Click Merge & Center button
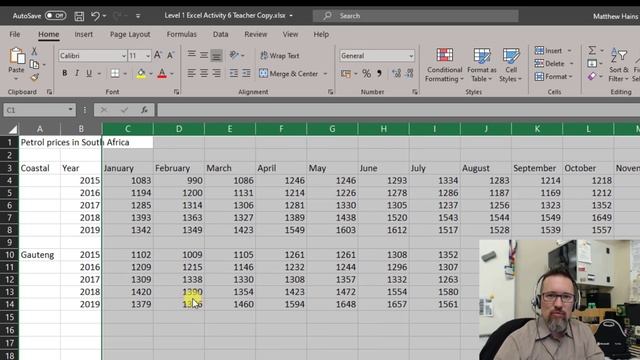Viewport: 640px width, 360px height. tap(289, 74)
